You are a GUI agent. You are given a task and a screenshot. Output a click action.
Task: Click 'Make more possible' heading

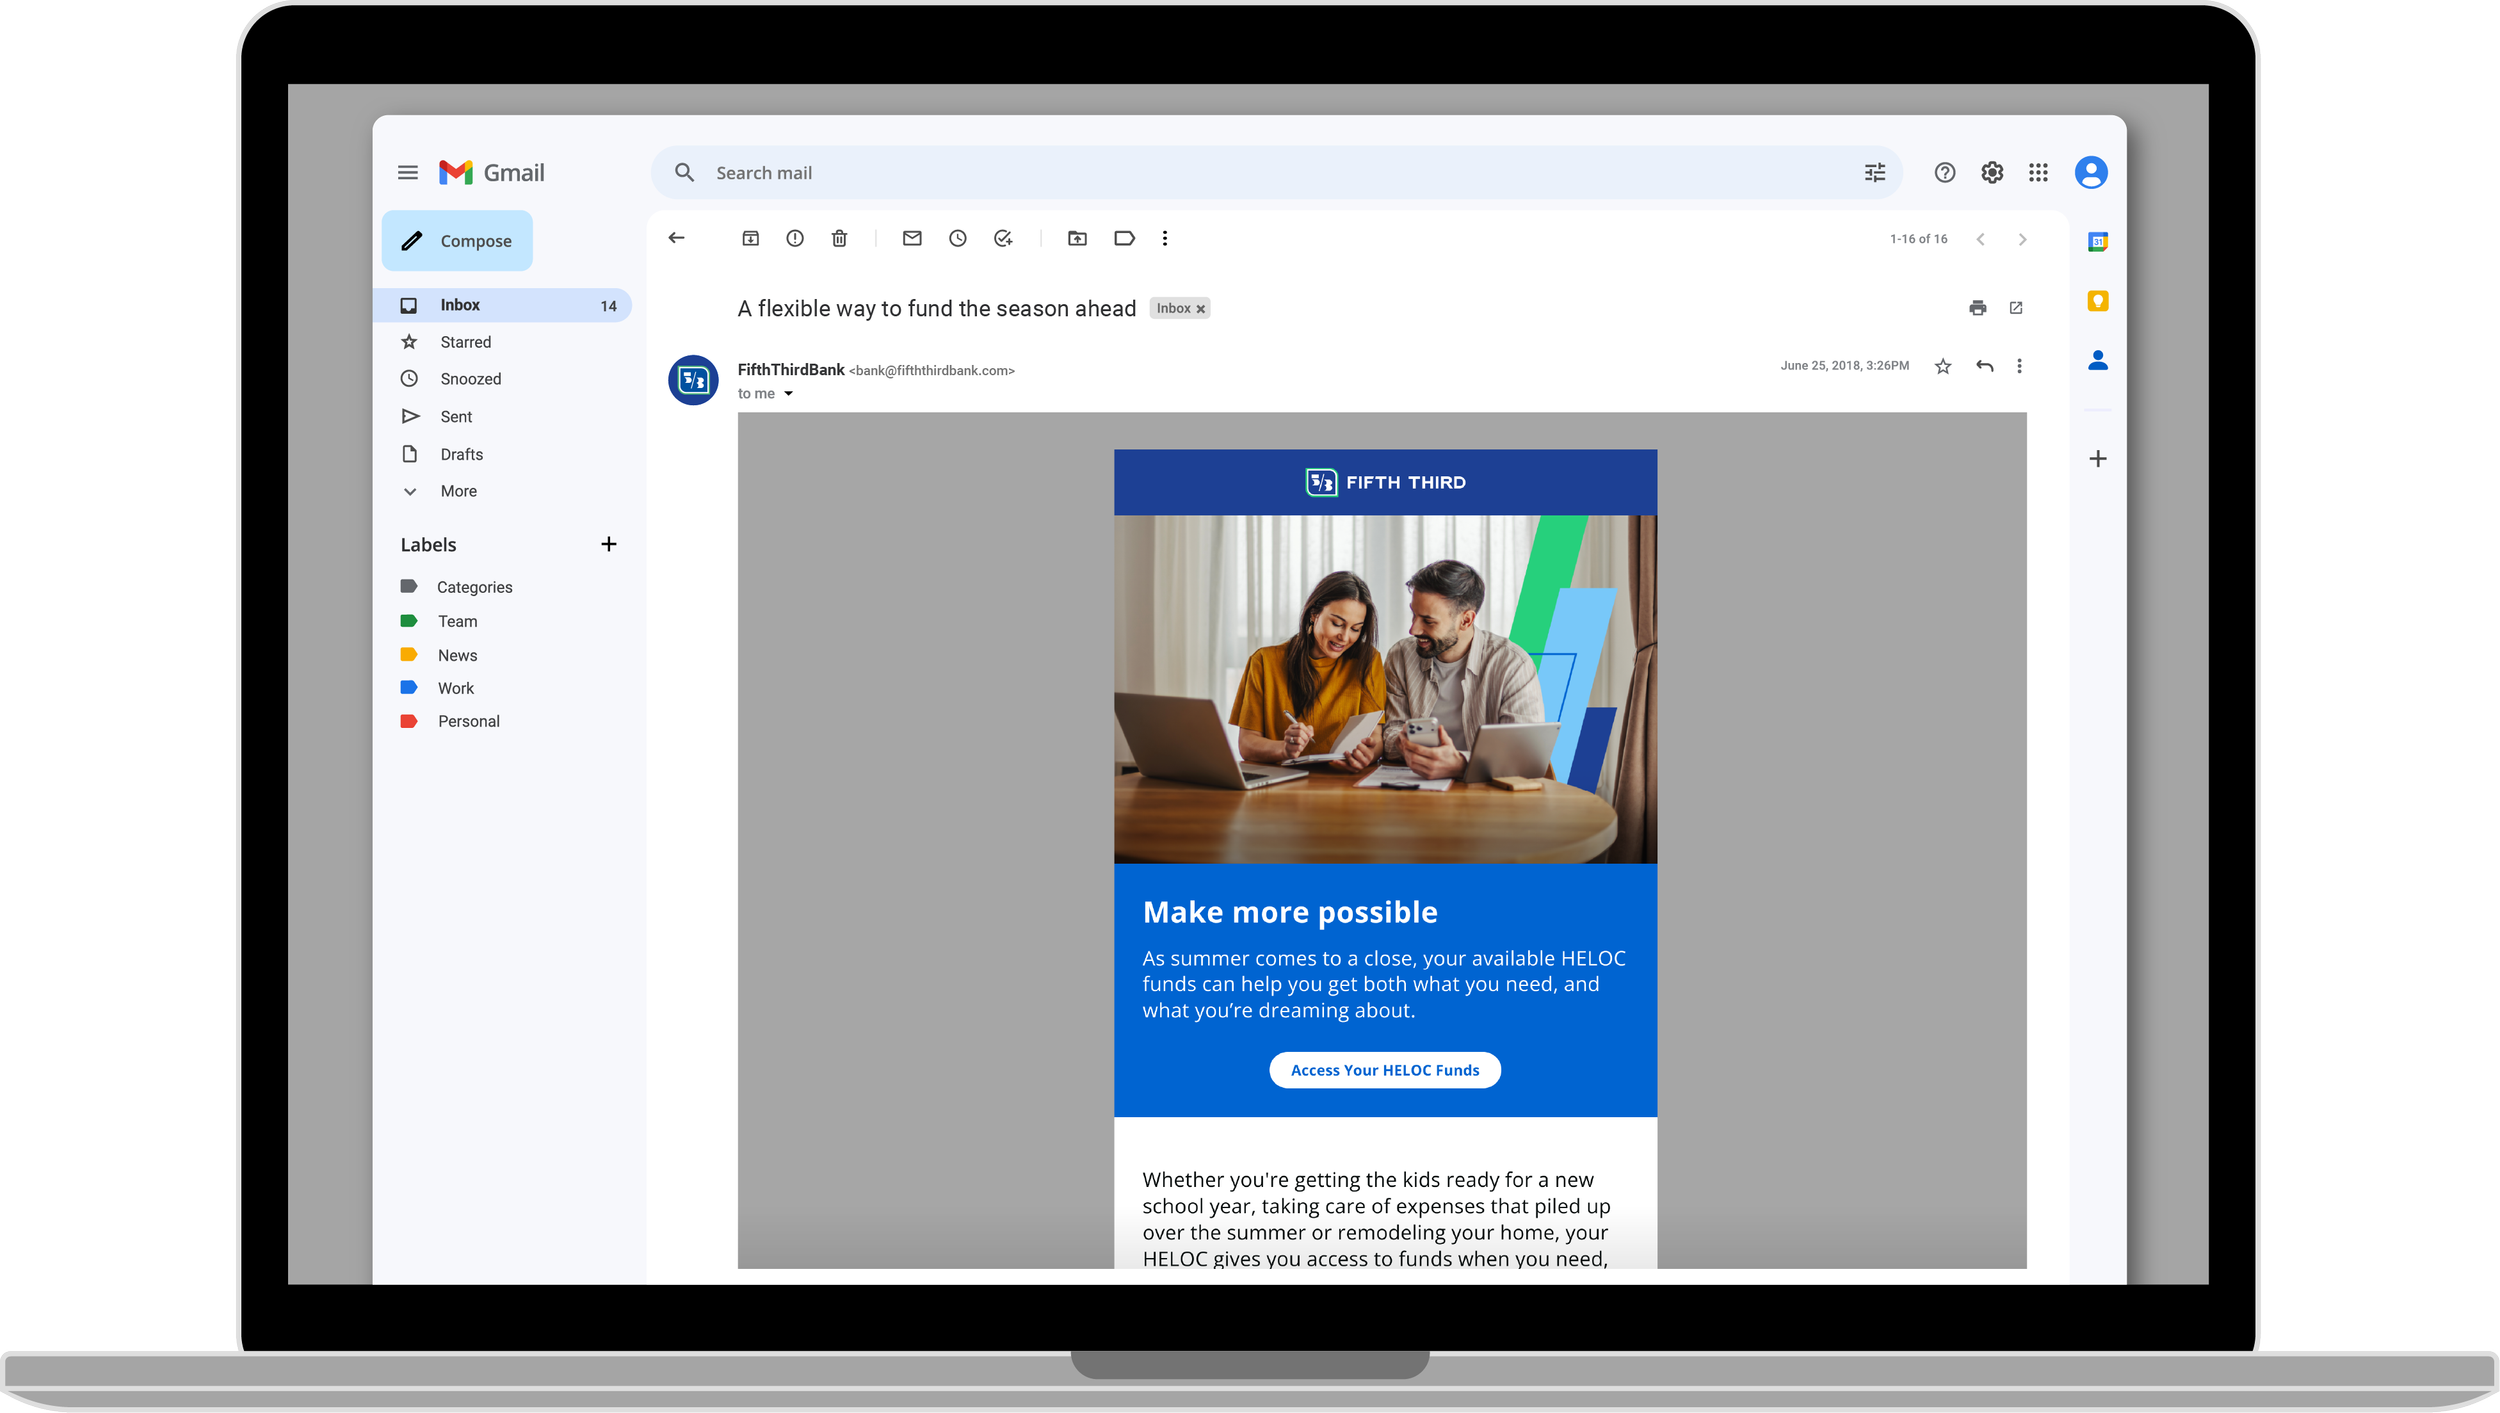click(x=1290, y=912)
